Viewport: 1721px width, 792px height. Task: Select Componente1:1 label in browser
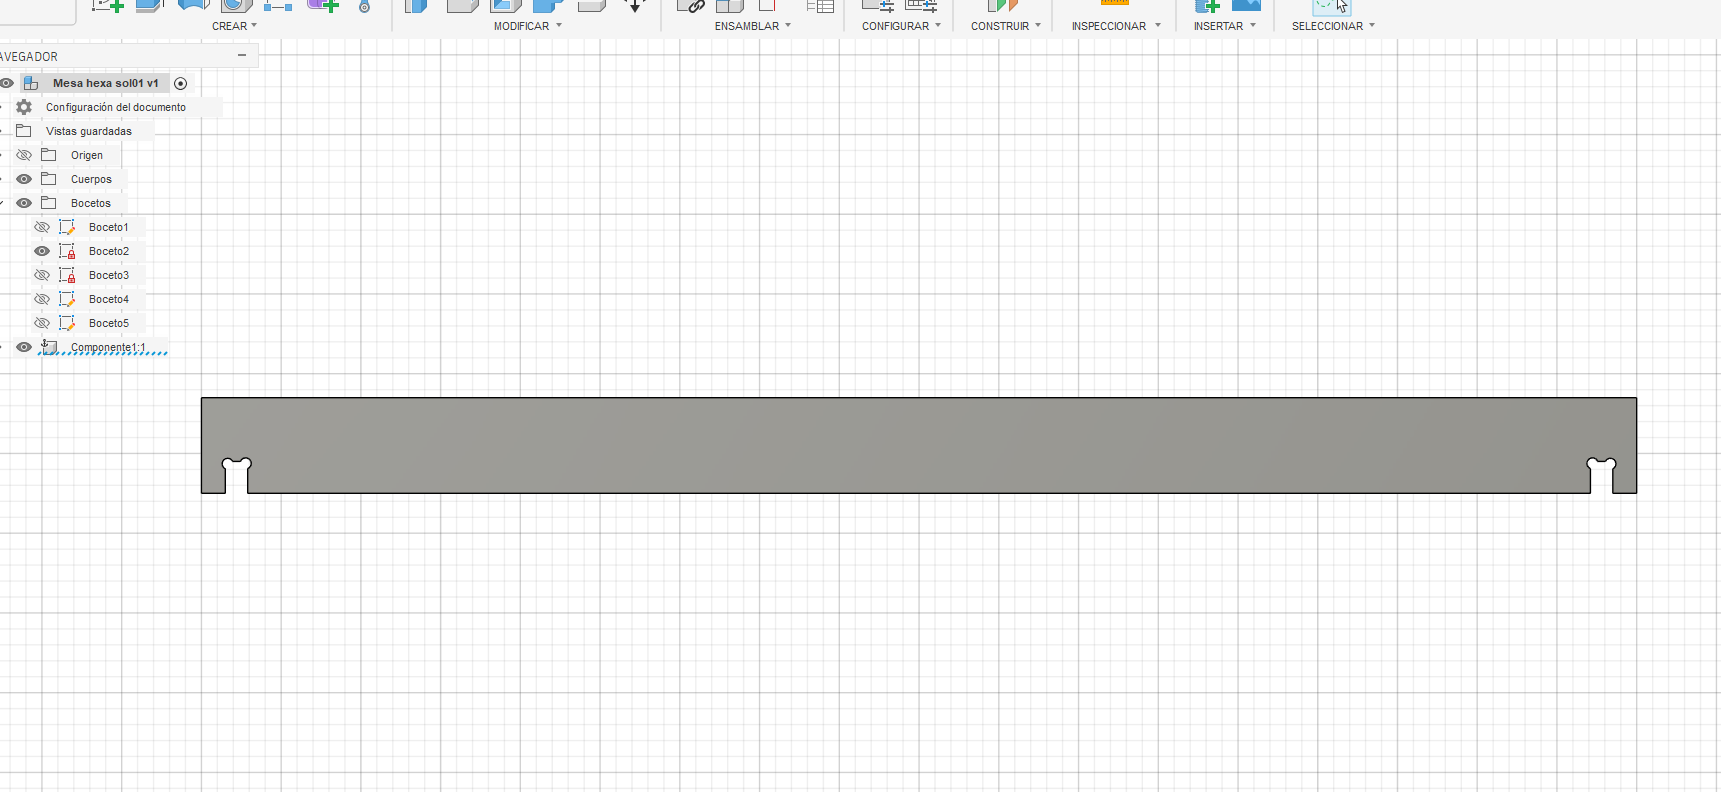(108, 347)
